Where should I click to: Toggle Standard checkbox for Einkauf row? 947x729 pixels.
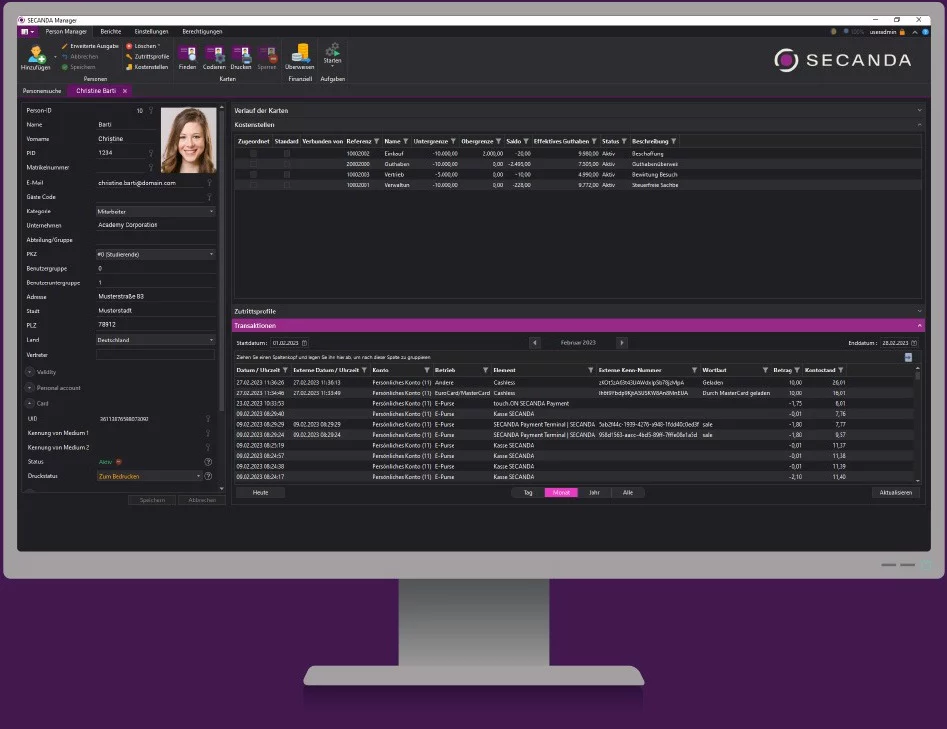287,153
